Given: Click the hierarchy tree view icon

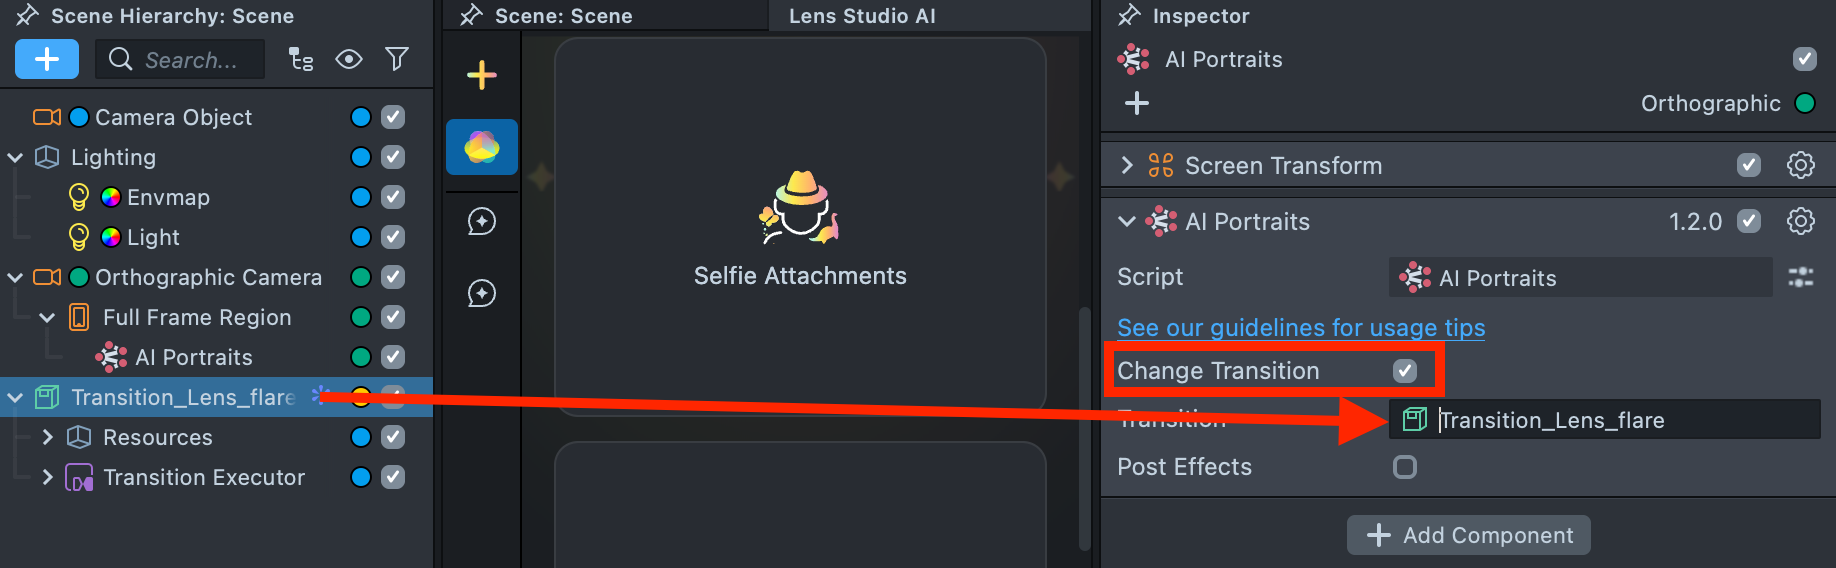Looking at the screenshot, I should pos(301,59).
